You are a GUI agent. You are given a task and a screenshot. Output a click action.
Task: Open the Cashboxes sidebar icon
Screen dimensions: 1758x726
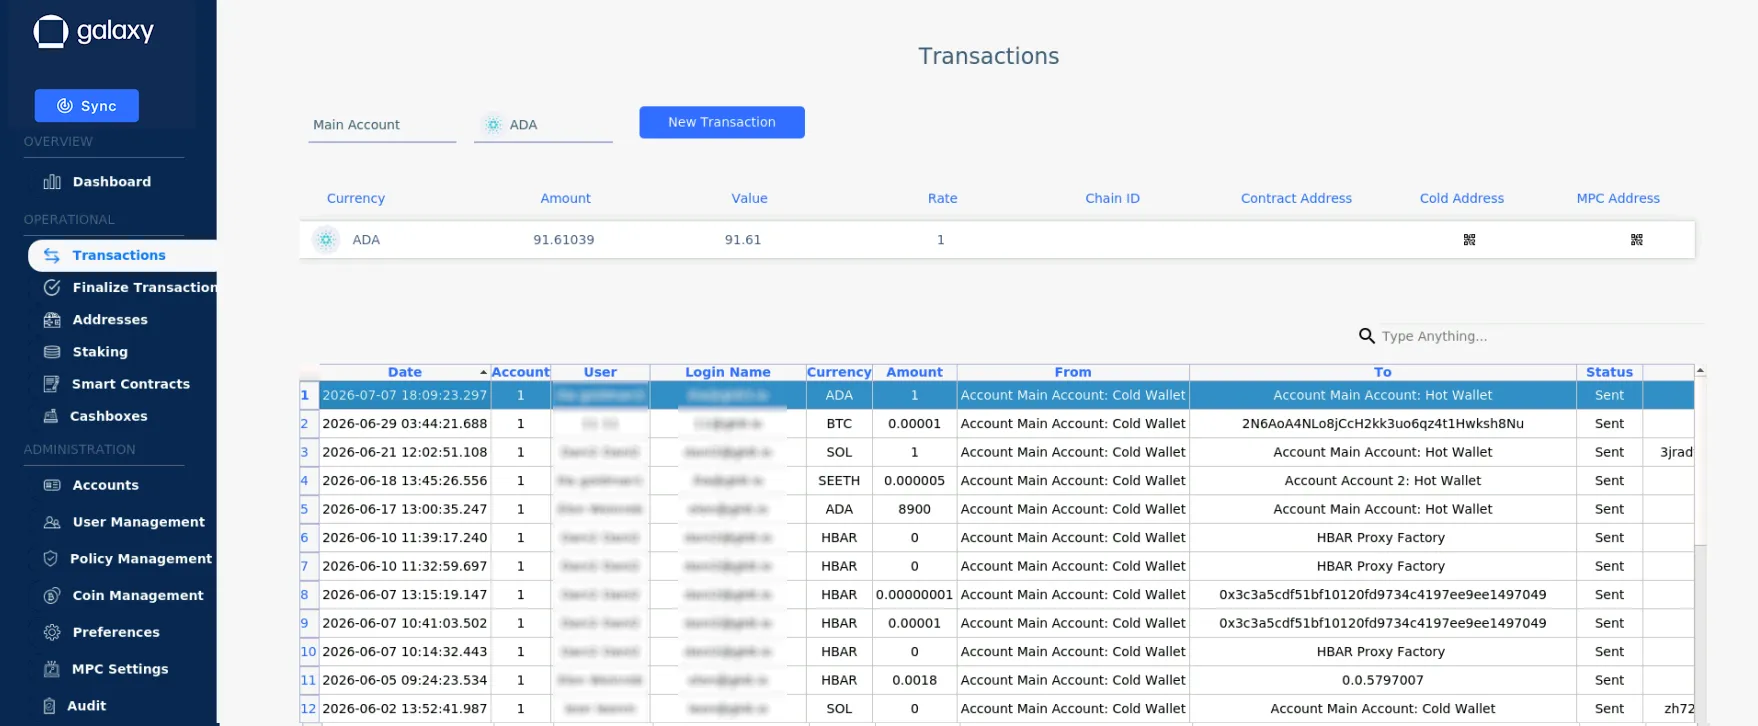tap(51, 416)
